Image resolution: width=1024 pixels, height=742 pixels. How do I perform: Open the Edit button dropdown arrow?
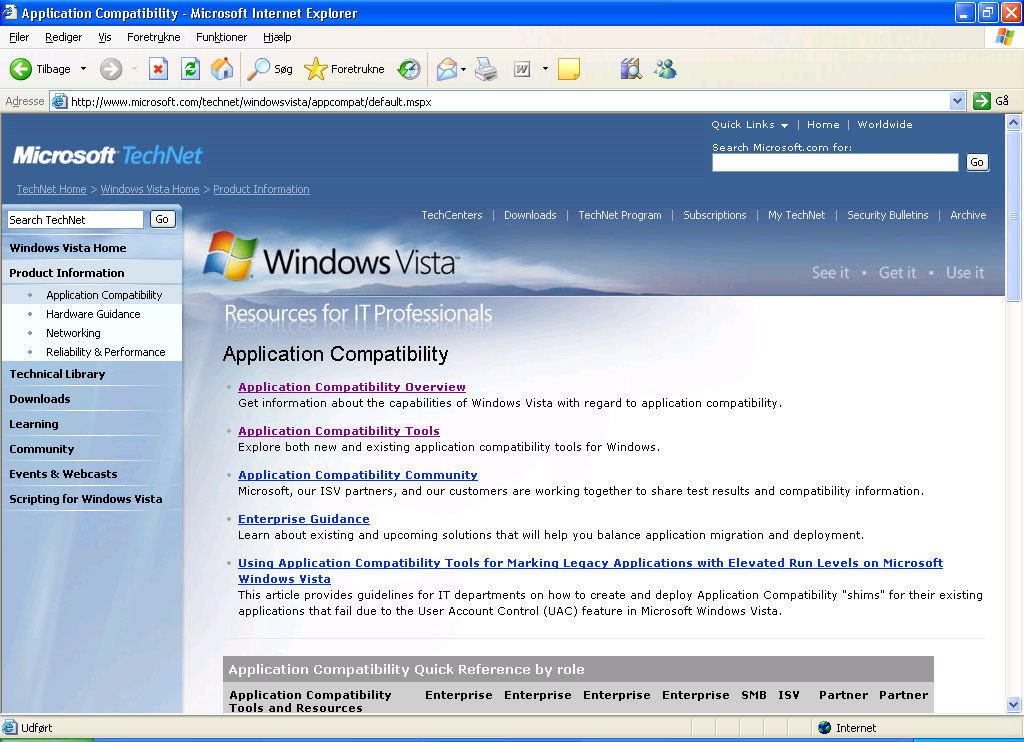(x=545, y=69)
